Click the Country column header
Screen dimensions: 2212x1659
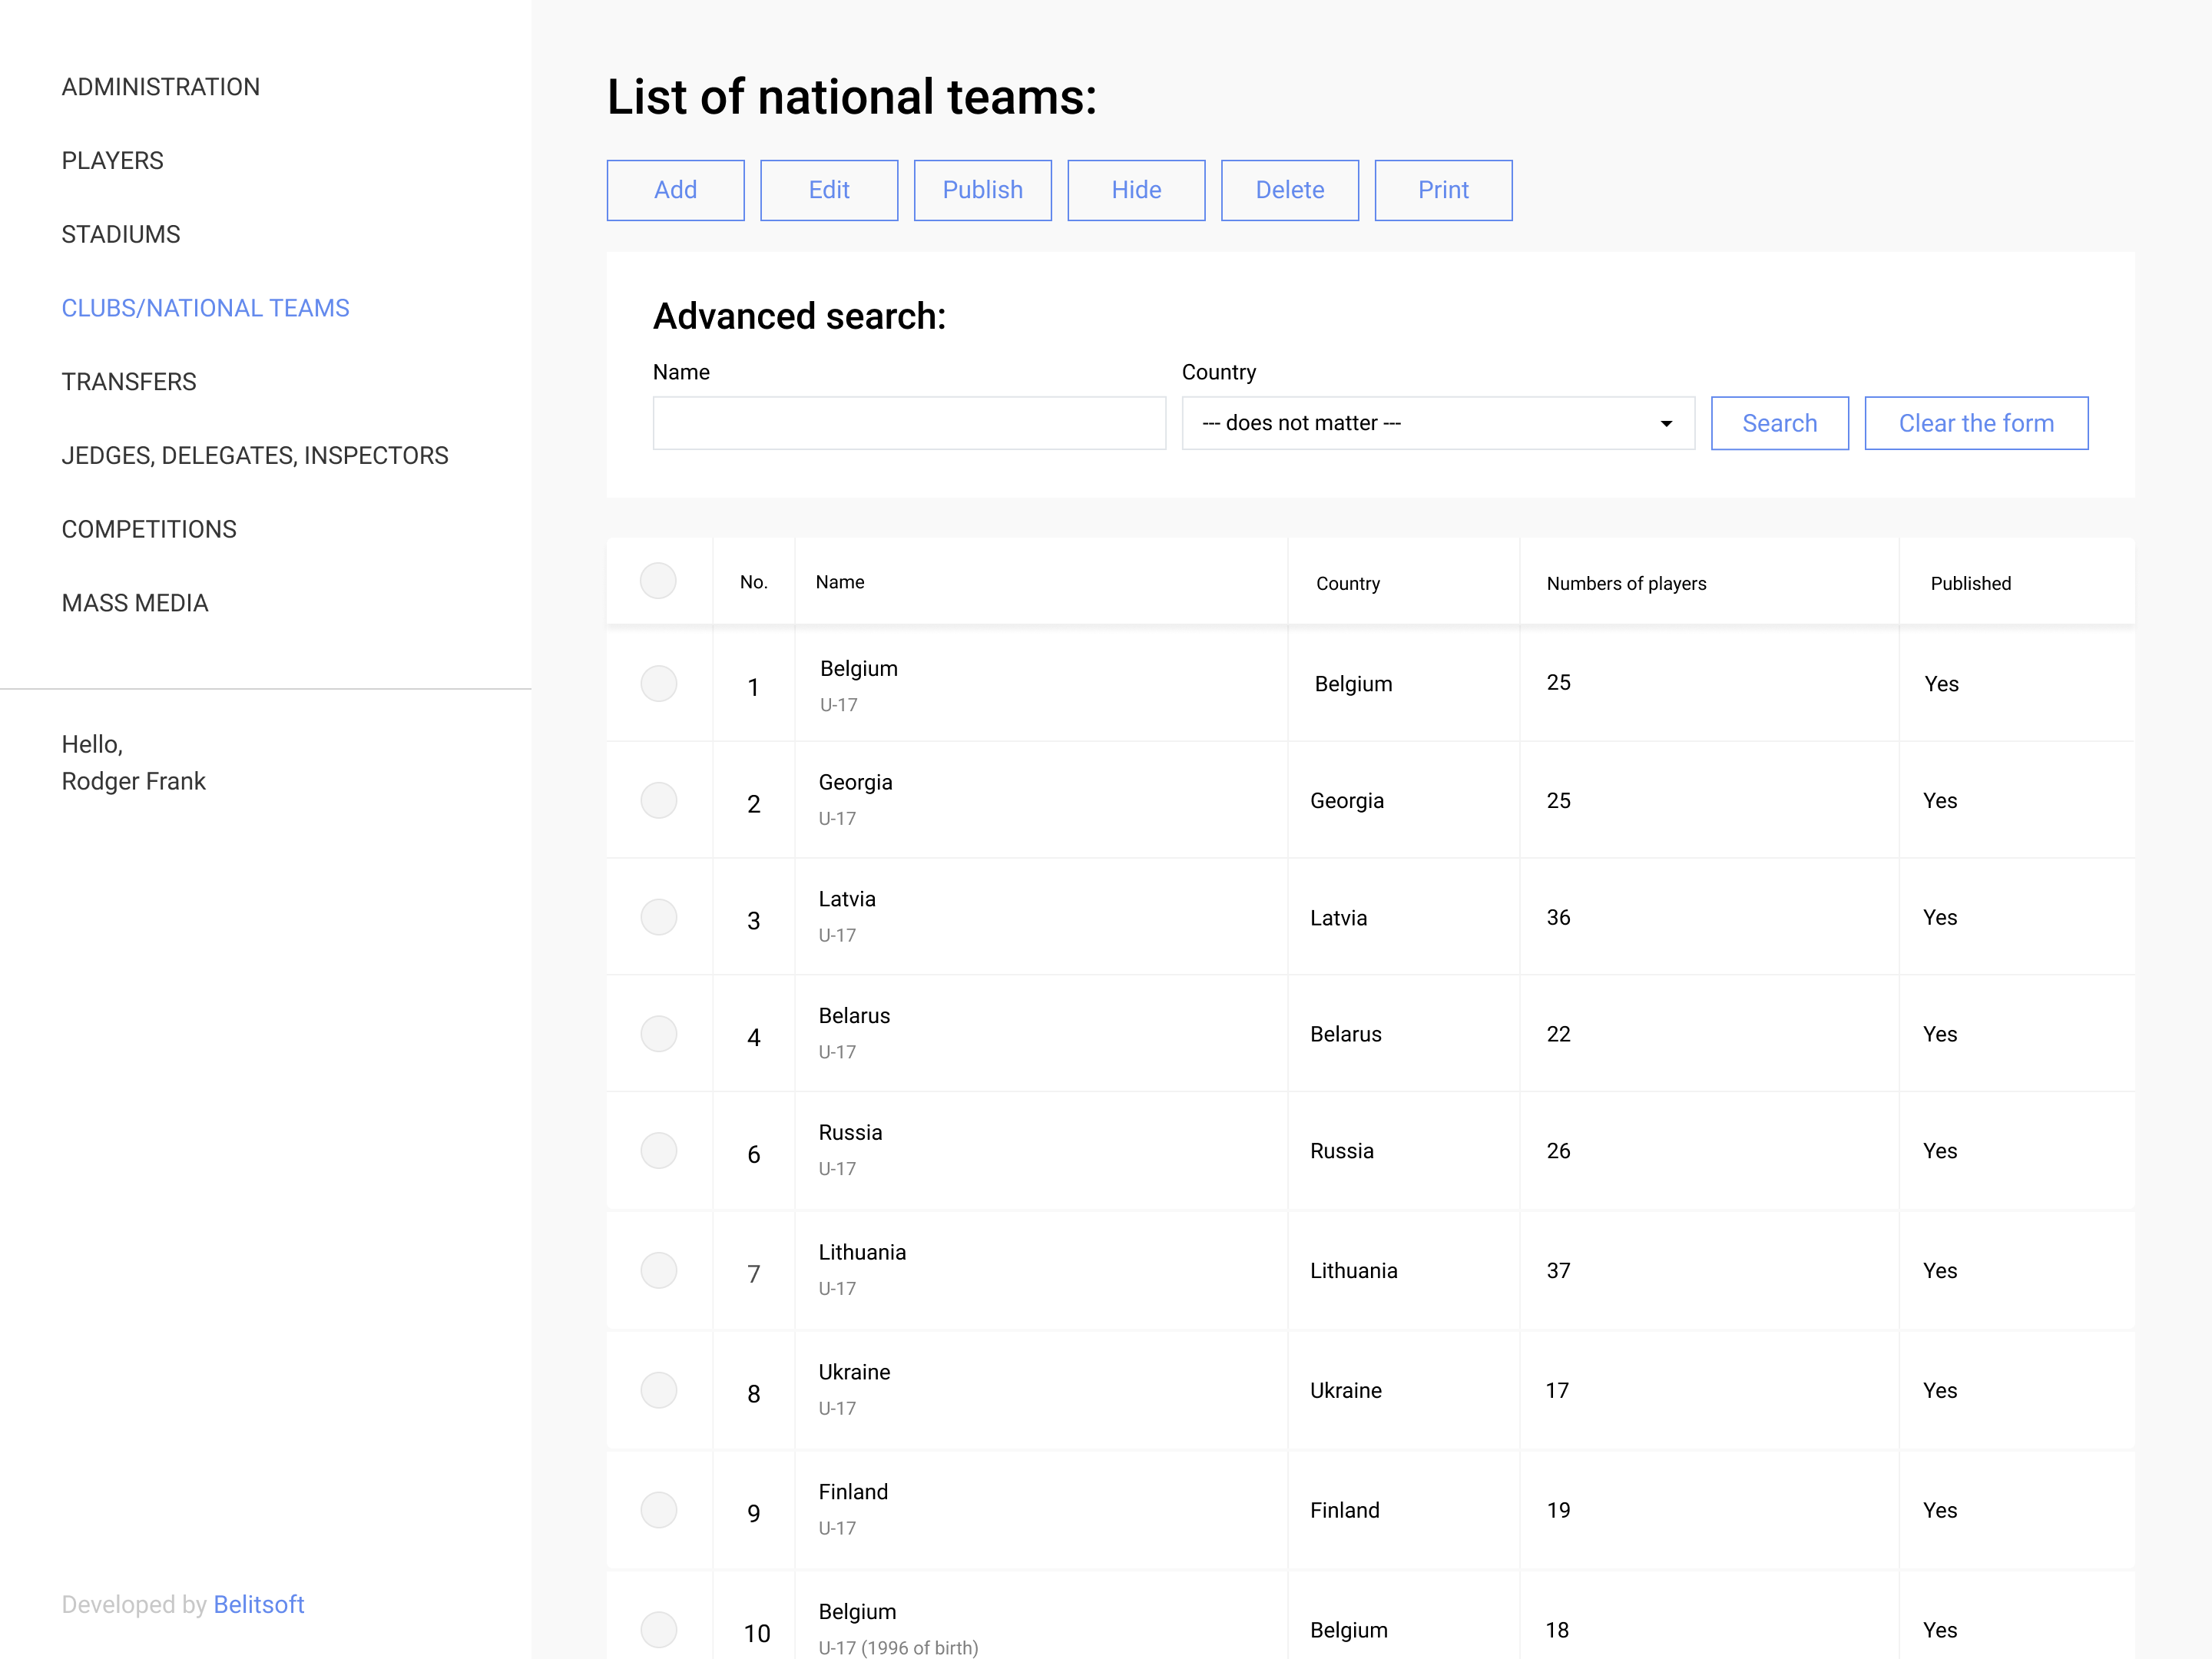pos(1348,584)
